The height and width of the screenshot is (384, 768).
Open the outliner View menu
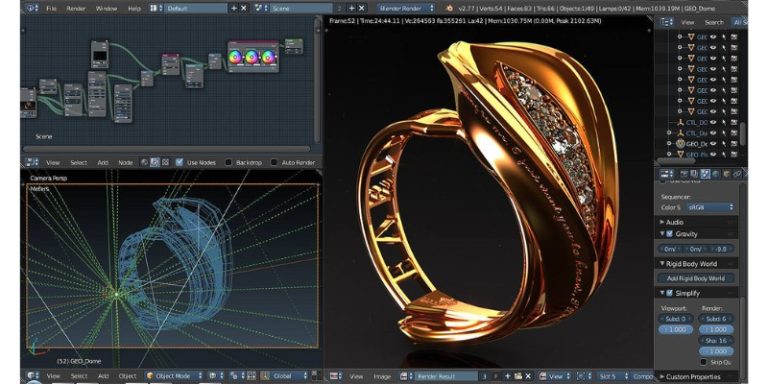[x=688, y=22]
